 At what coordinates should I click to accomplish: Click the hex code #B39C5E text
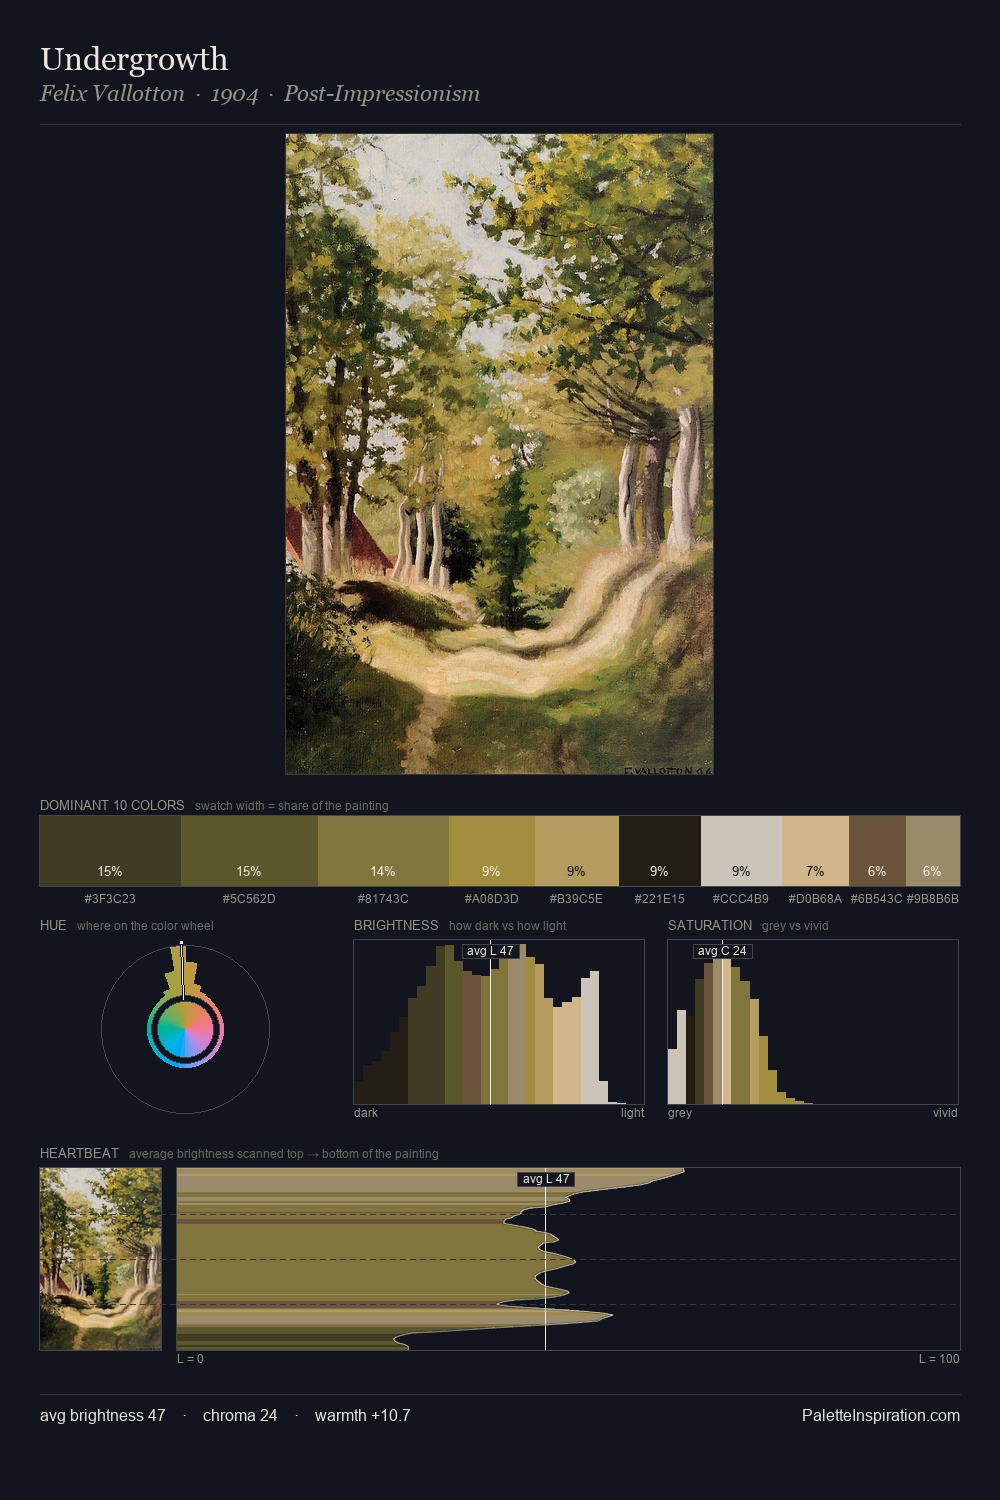(x=577, y=899)
